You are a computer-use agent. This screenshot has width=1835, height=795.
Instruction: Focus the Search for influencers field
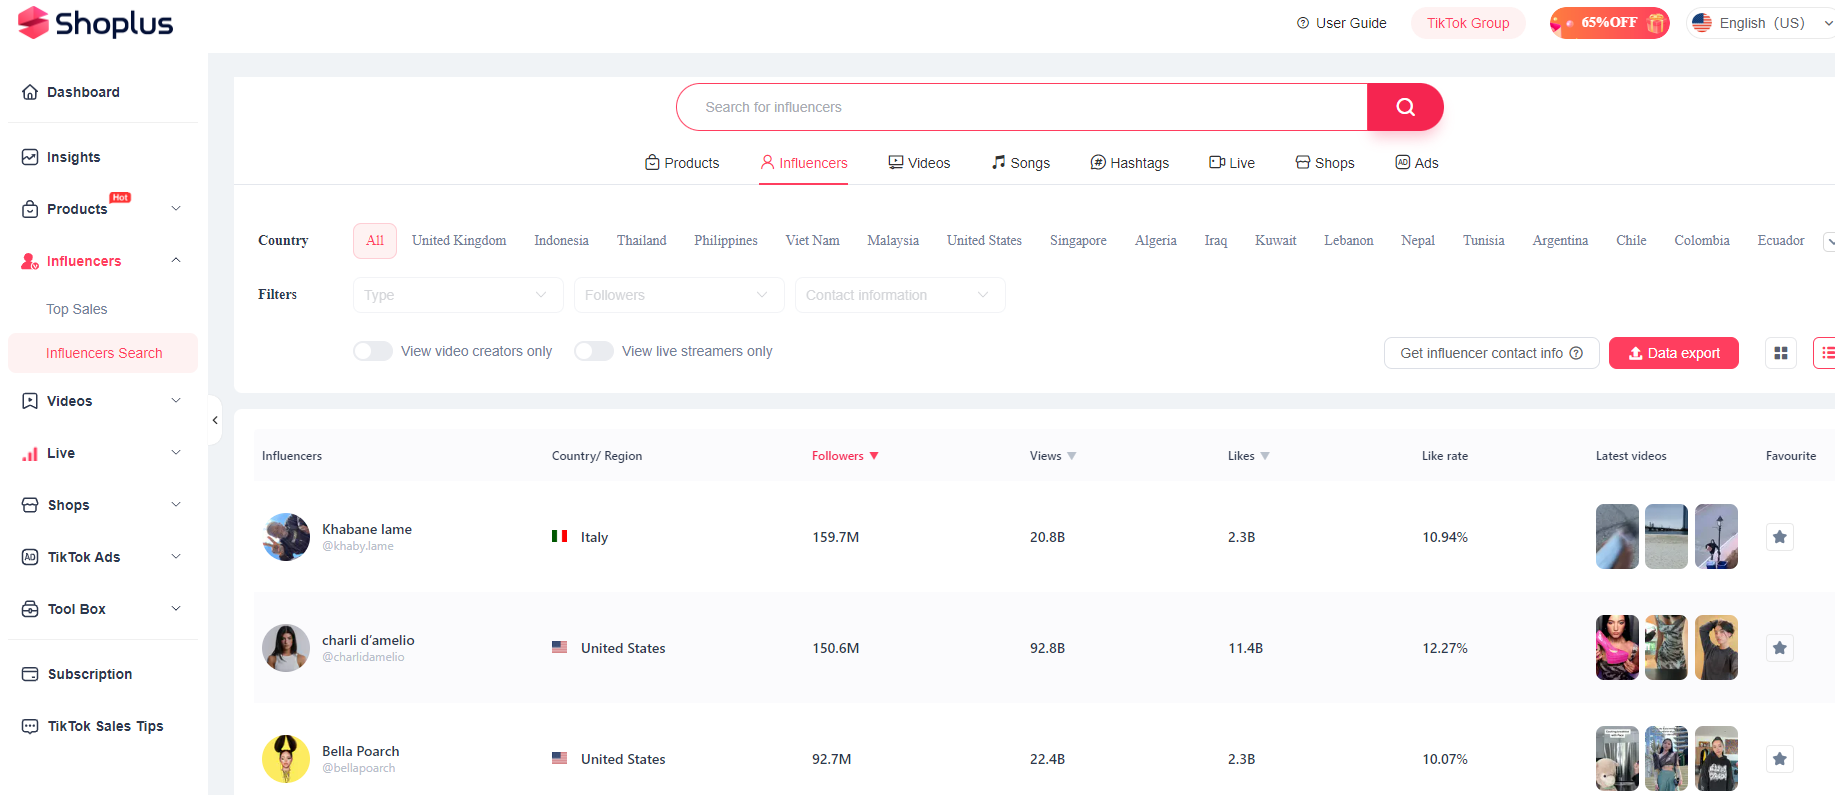click(1022, 107)
